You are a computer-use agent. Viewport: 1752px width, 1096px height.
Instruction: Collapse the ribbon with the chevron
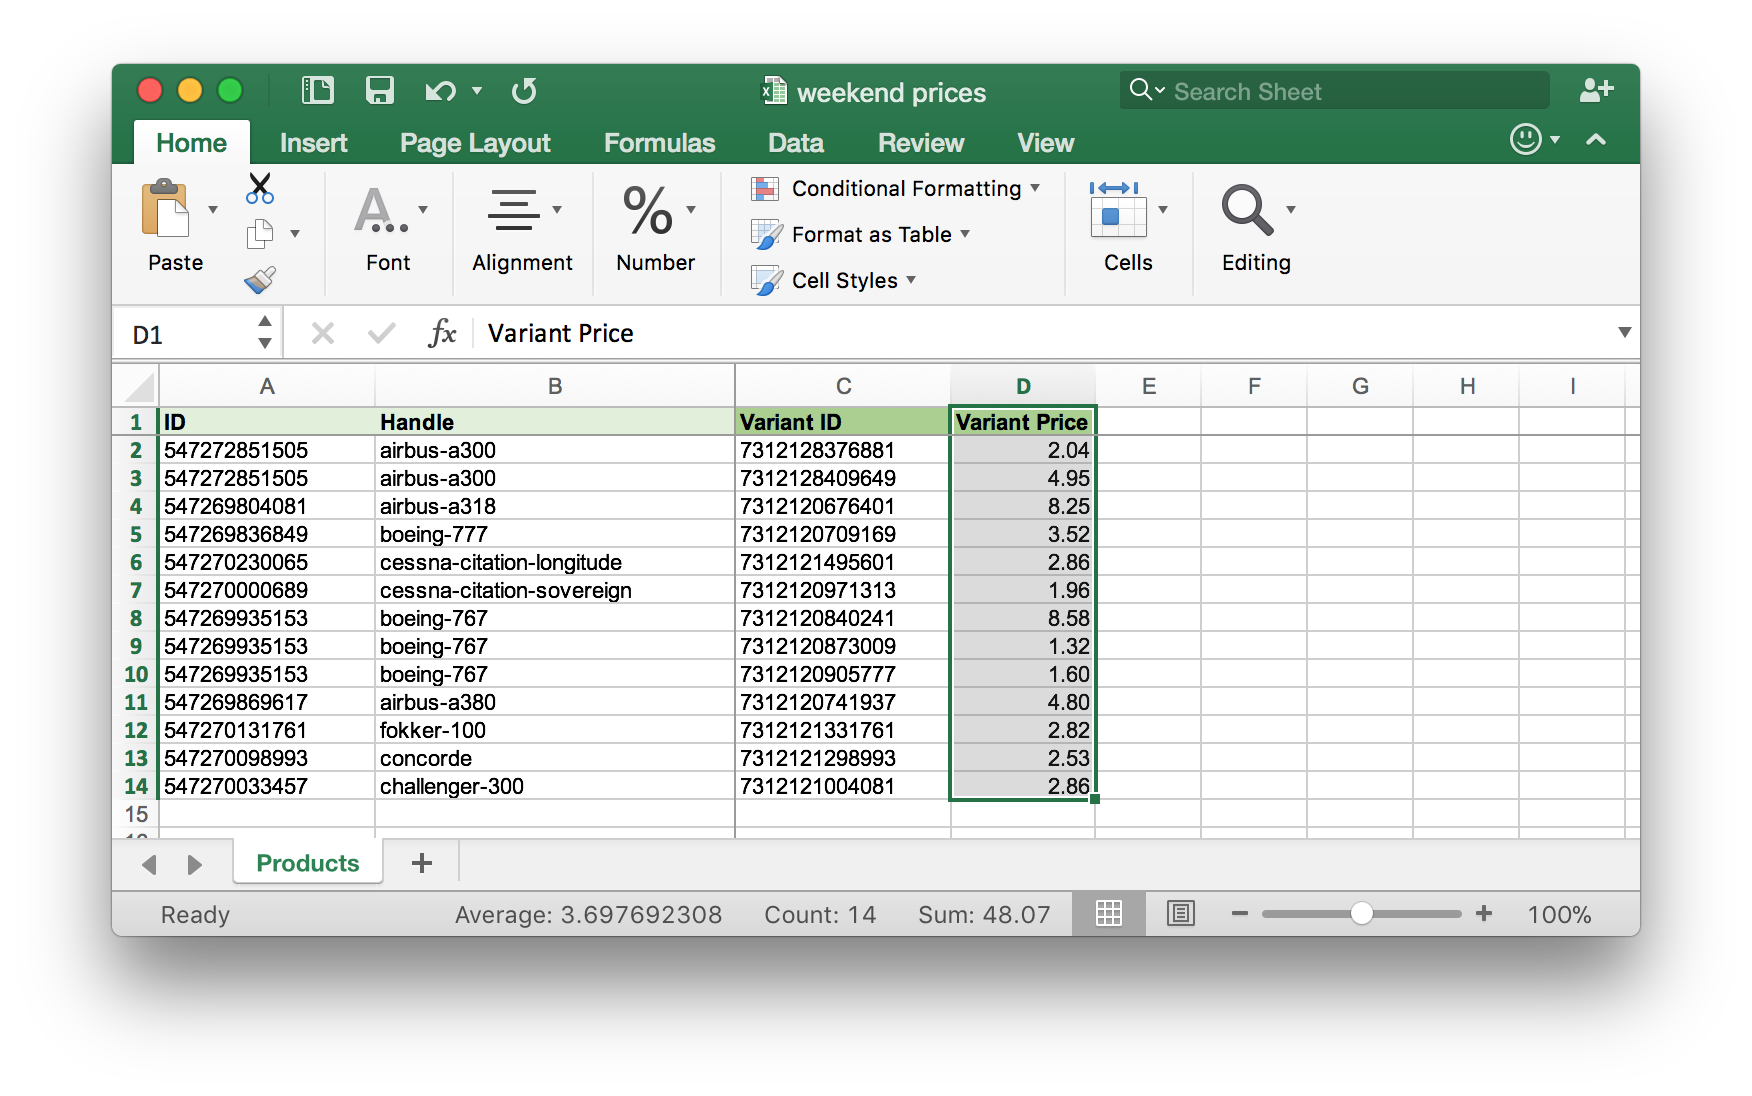[x=1596, y=140]
